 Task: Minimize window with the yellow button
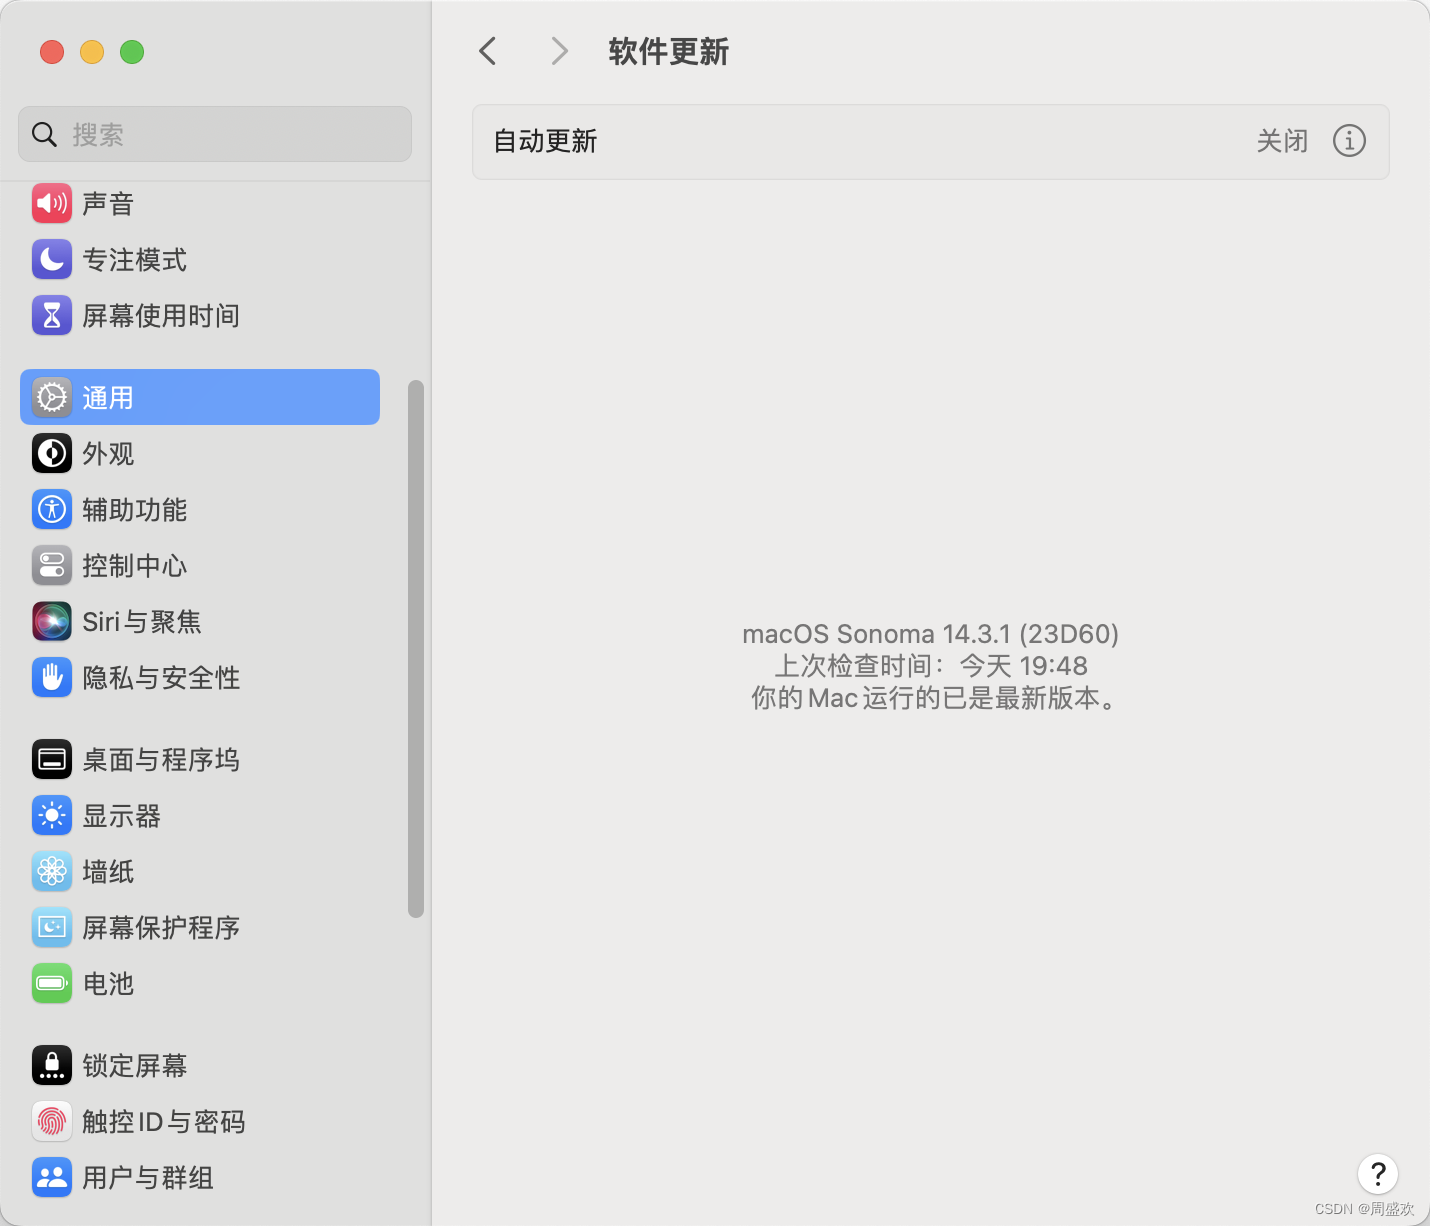(x=92, y=52)
